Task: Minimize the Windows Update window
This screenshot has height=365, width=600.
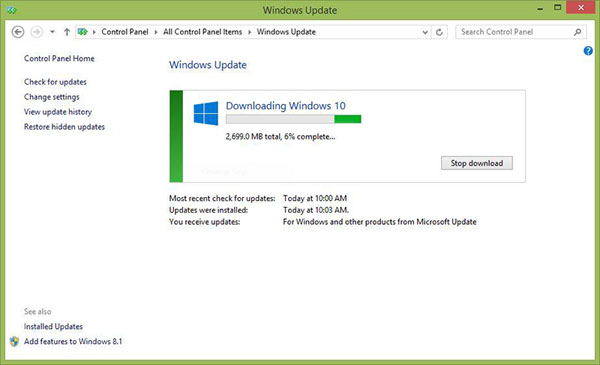Action: pos(540,8)
